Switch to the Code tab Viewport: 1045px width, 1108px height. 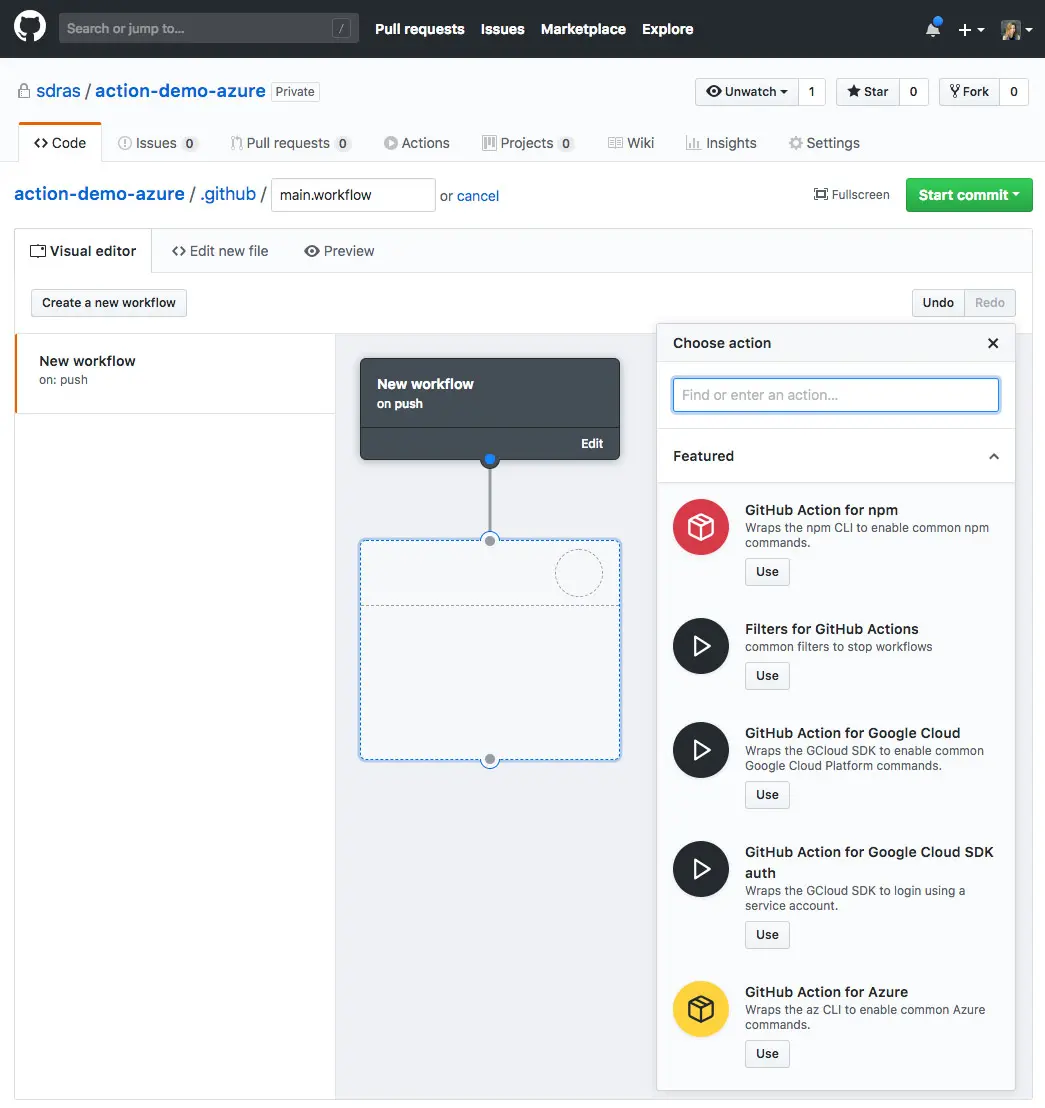tap(60, 143)
